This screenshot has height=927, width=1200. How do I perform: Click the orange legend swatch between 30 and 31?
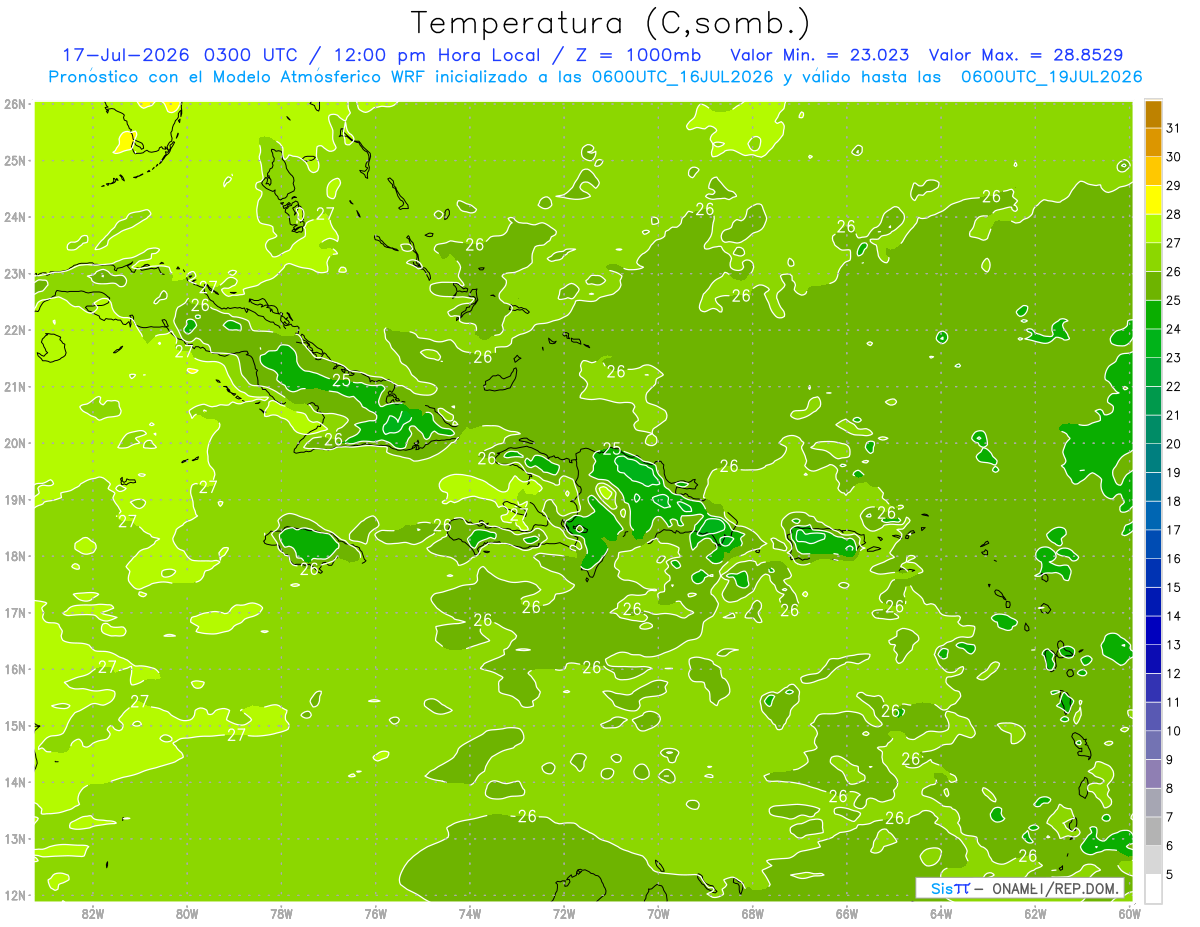coord(1154,142)
